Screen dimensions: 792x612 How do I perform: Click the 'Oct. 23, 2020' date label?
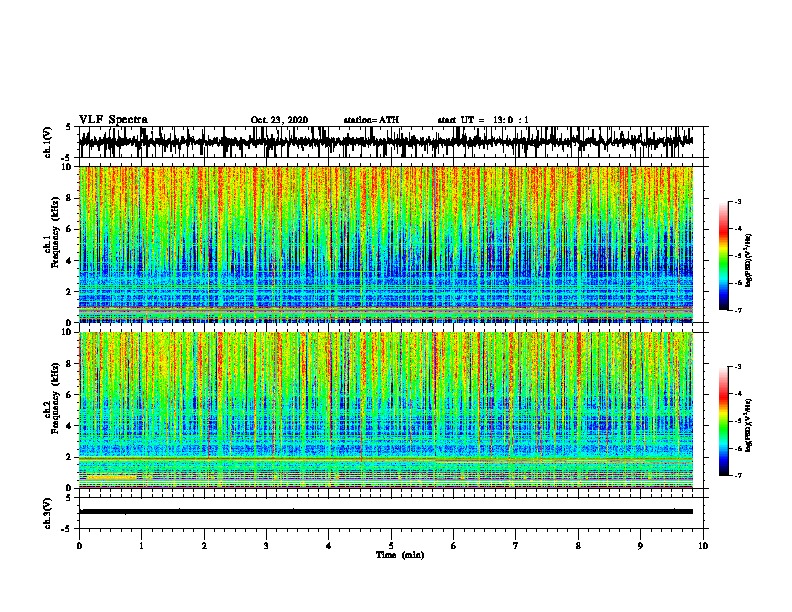point(279,120)
